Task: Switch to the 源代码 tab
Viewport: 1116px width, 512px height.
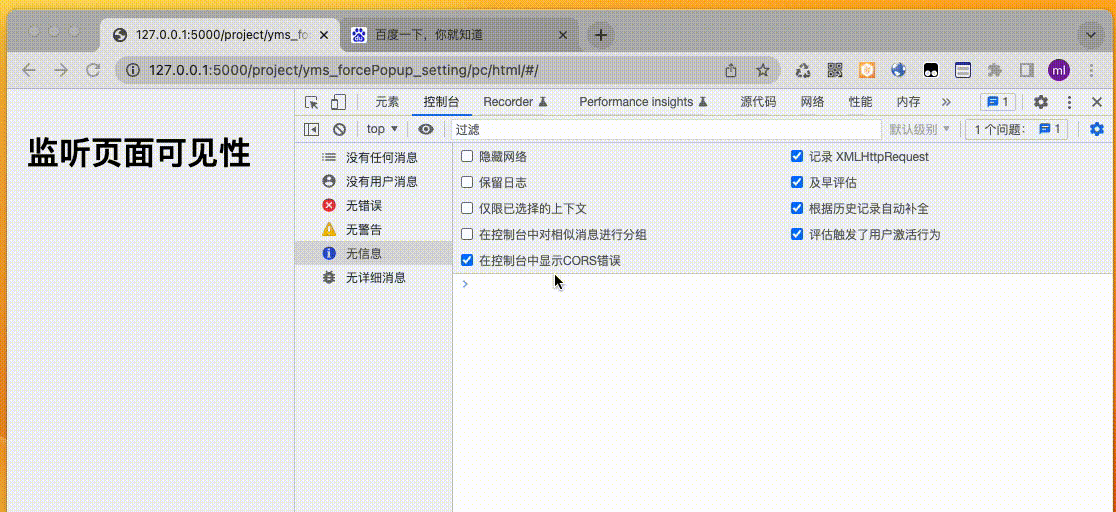Action: 758,102
